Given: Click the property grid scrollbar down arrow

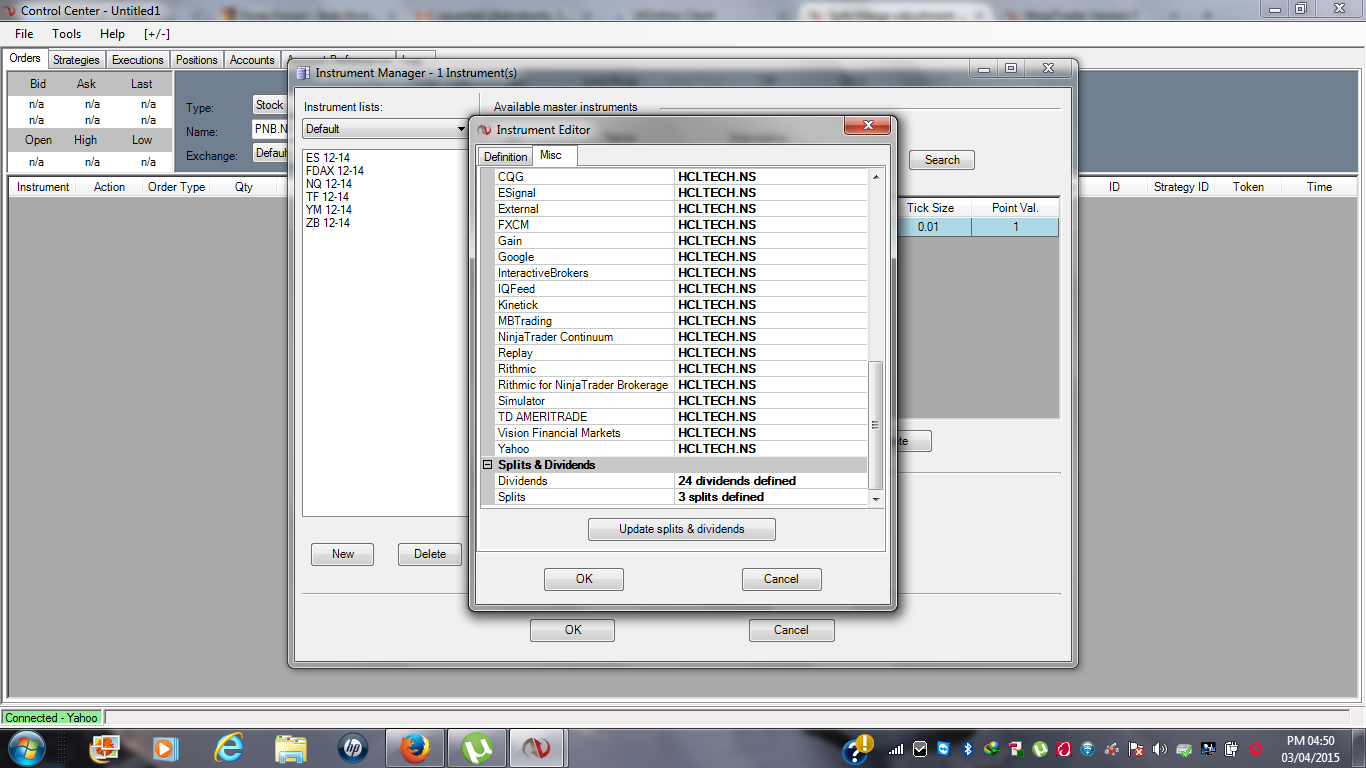Looking at the screenshot, I should (x=877, y=498).
